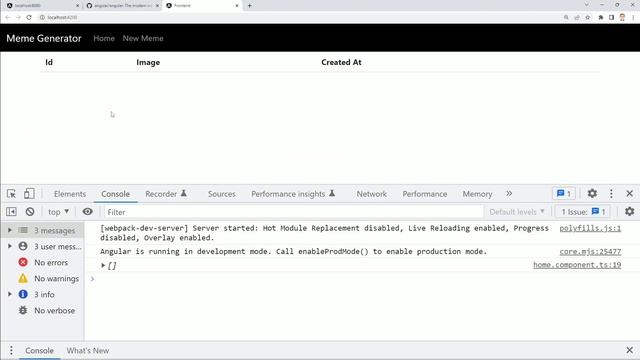Toggle the device toolbar icon
Viewport: 640px width, 360px height.
(x=29, y=193)
